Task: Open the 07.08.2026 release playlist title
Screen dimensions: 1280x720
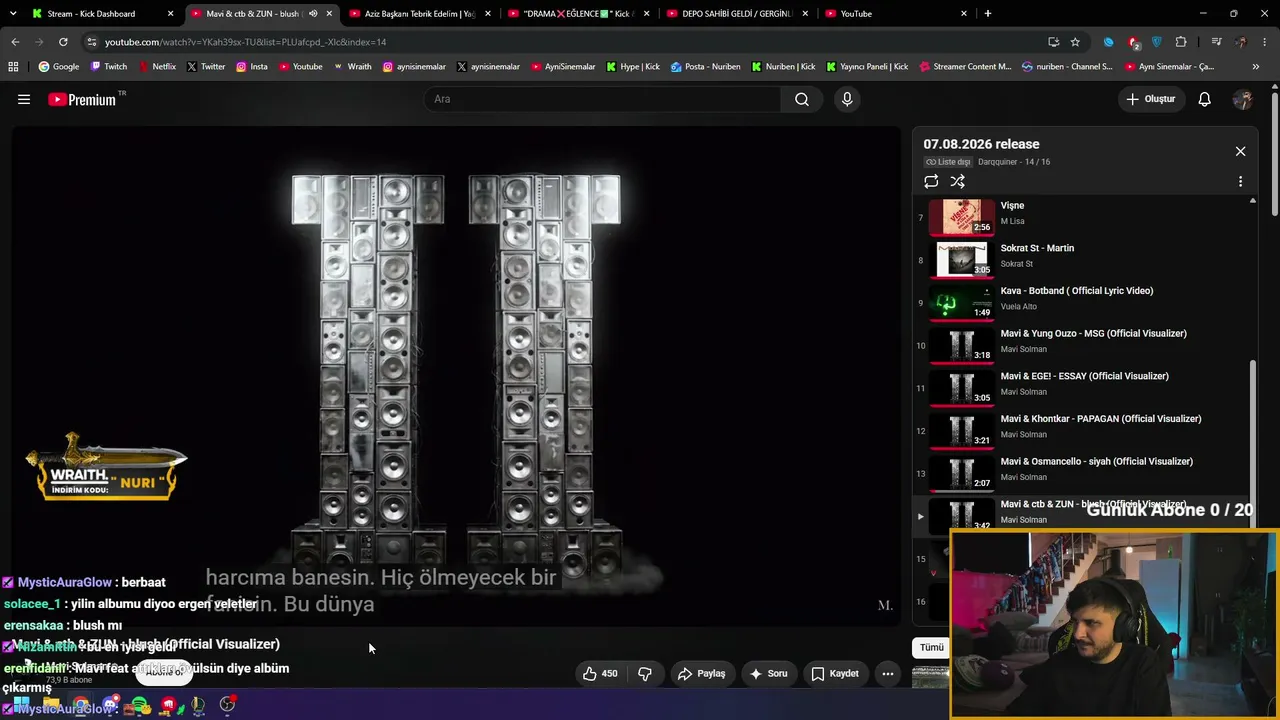Action: 981,144
